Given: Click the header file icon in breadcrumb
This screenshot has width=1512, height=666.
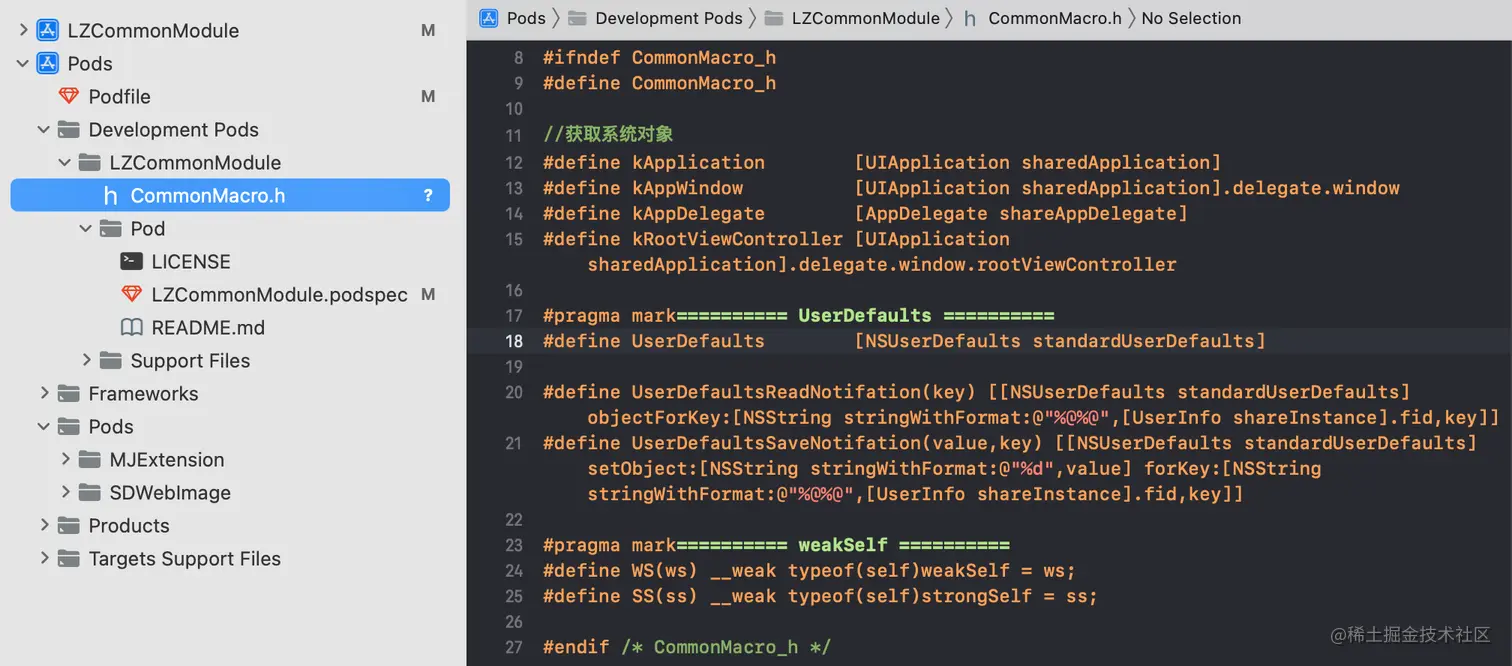Looking at the screenshot, I should 970,18.
